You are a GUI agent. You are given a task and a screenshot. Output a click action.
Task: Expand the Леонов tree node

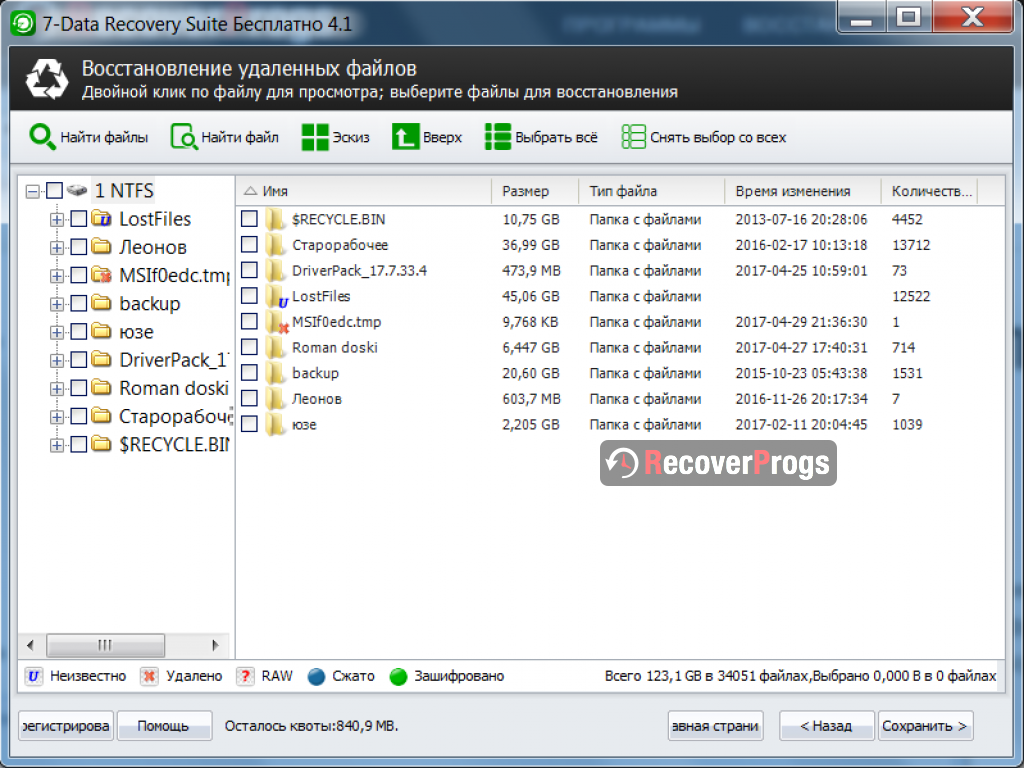[56, 248]
